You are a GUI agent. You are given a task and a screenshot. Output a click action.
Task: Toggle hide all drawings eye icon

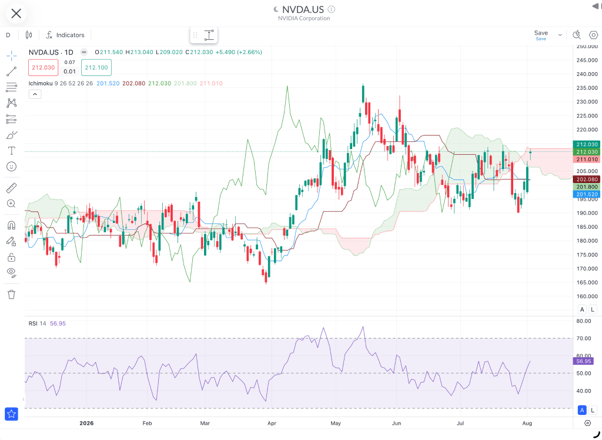12,273
